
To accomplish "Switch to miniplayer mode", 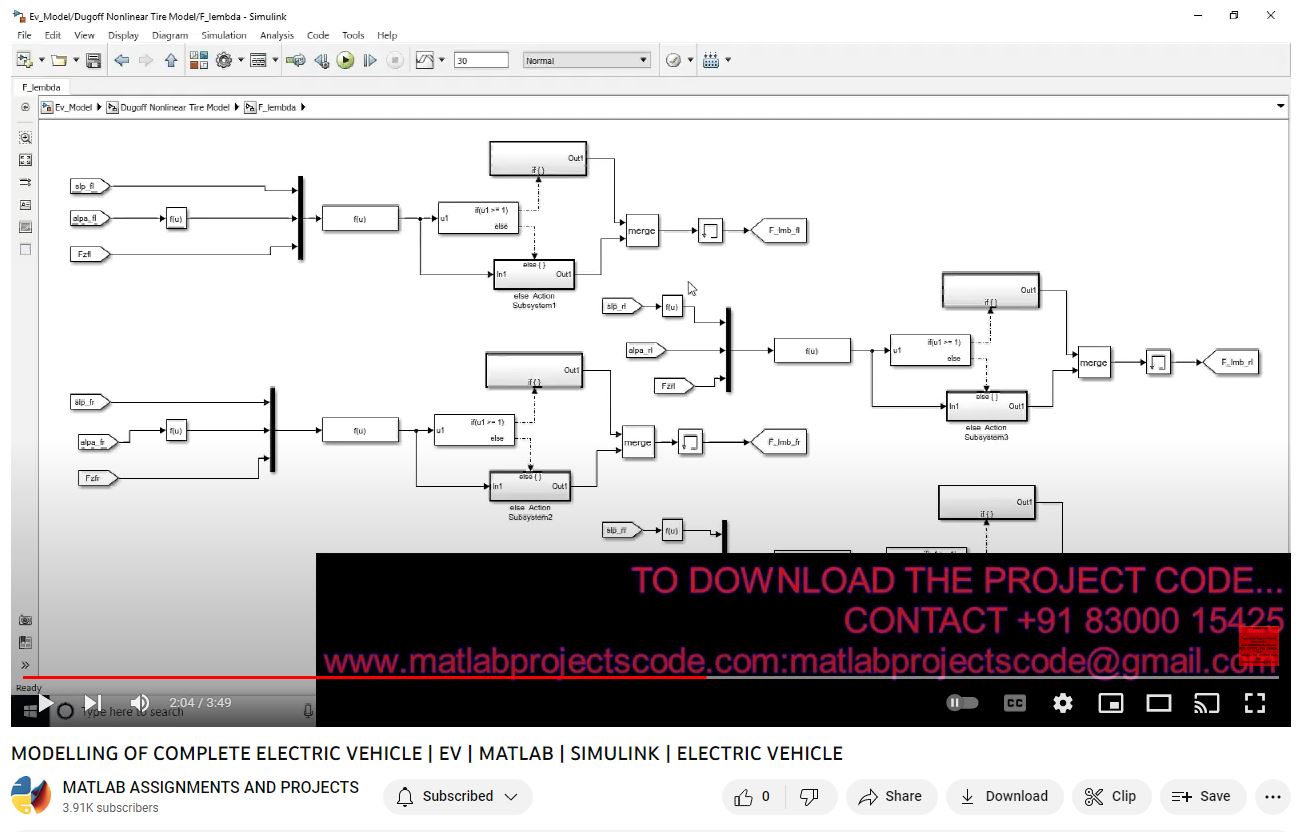I will pos(1111,703).
